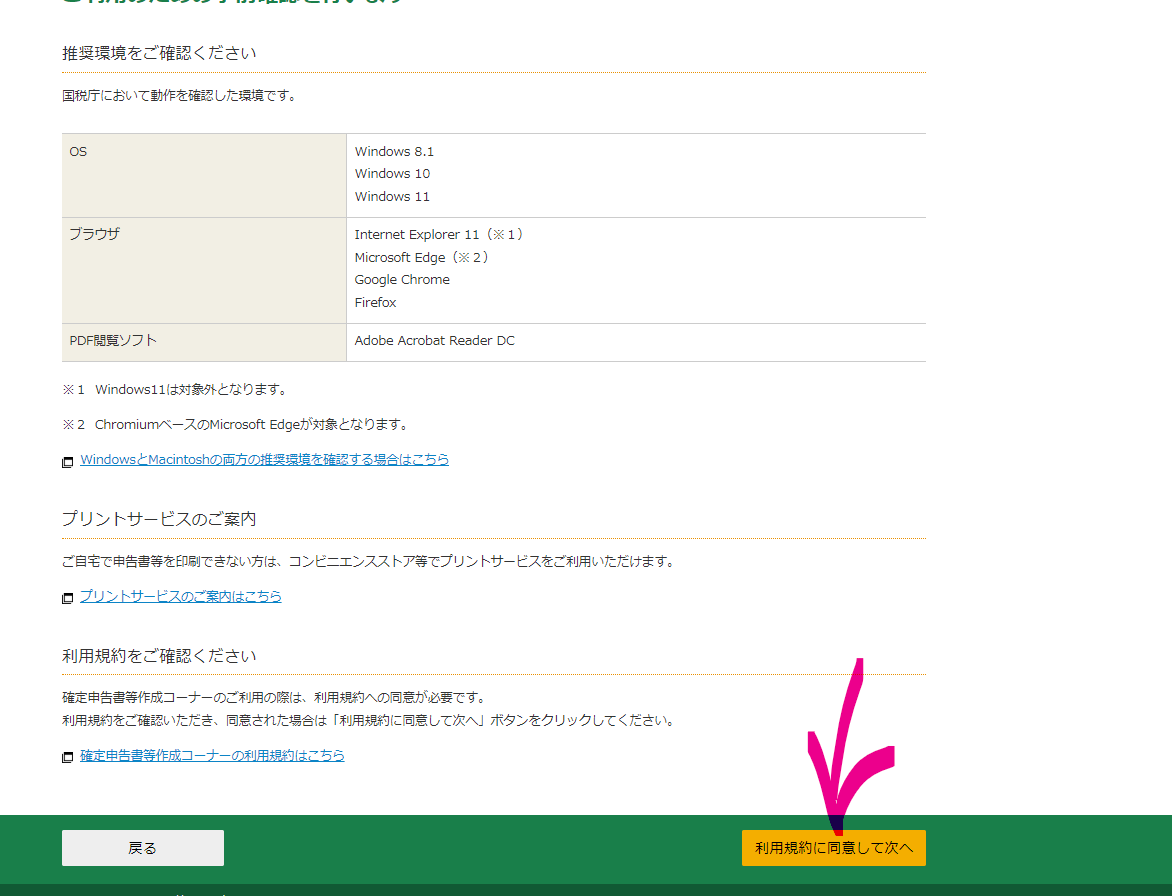The width and height of the screenshot is (1172, 896).
Task: Select Google Chrome entry
Action: (x=402, y=279)
